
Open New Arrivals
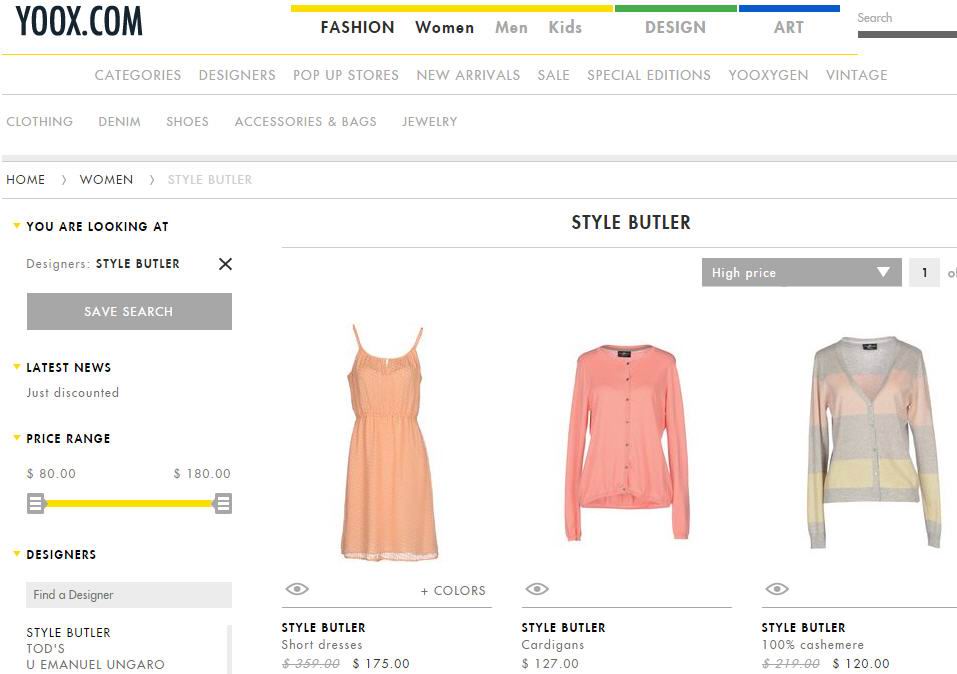[468, 75]
